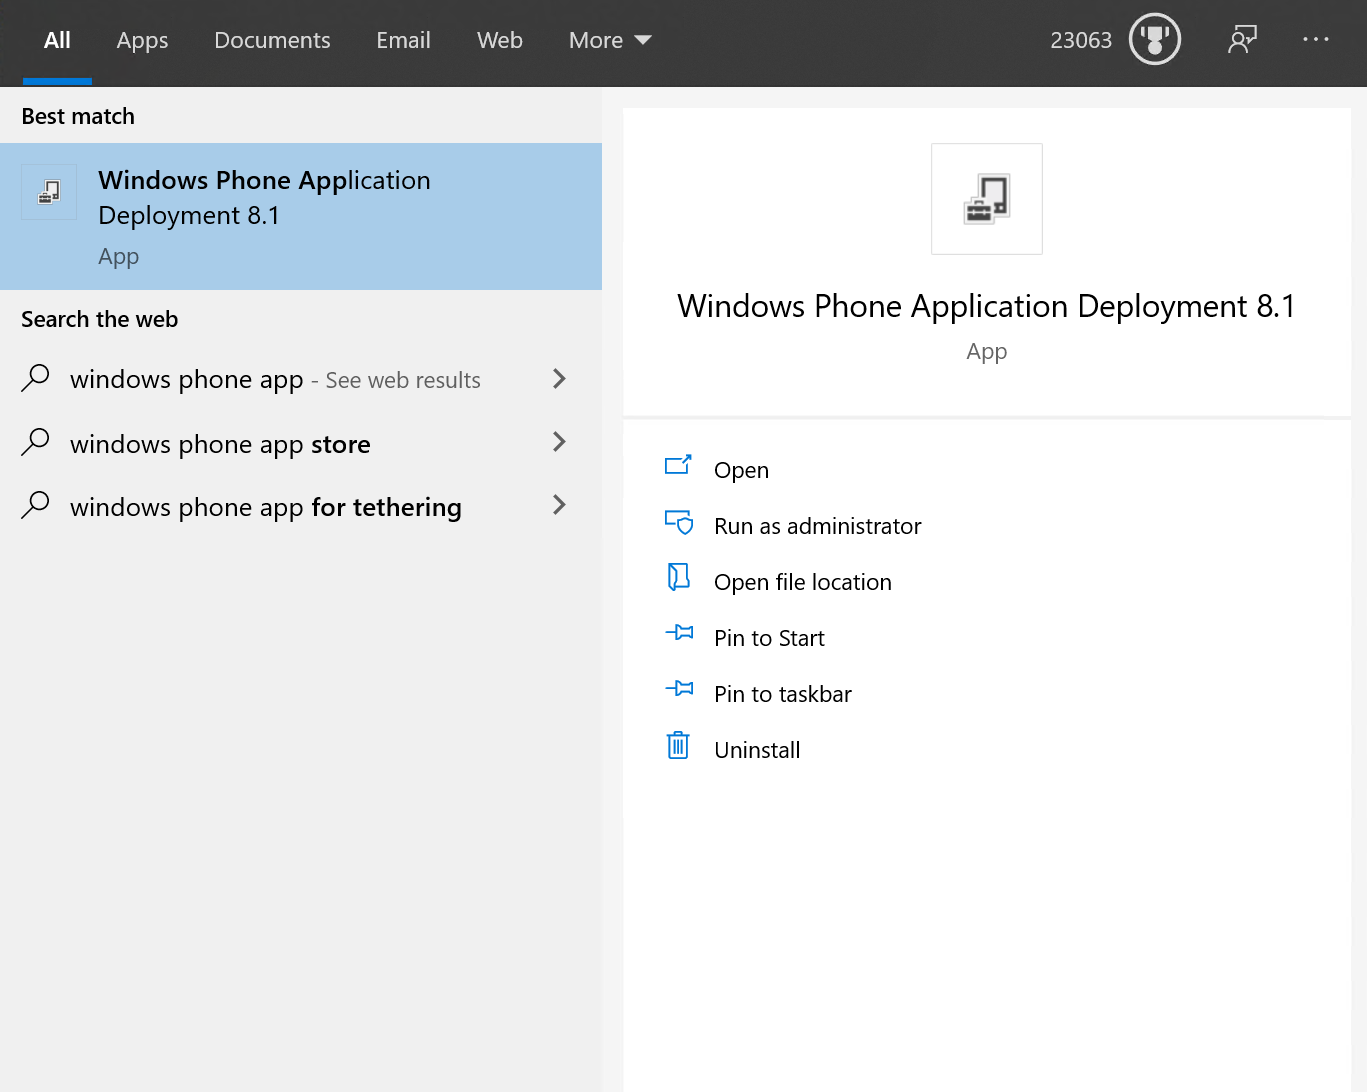Choose Pin to Start
The image size is (1367, 1092).
769,638
